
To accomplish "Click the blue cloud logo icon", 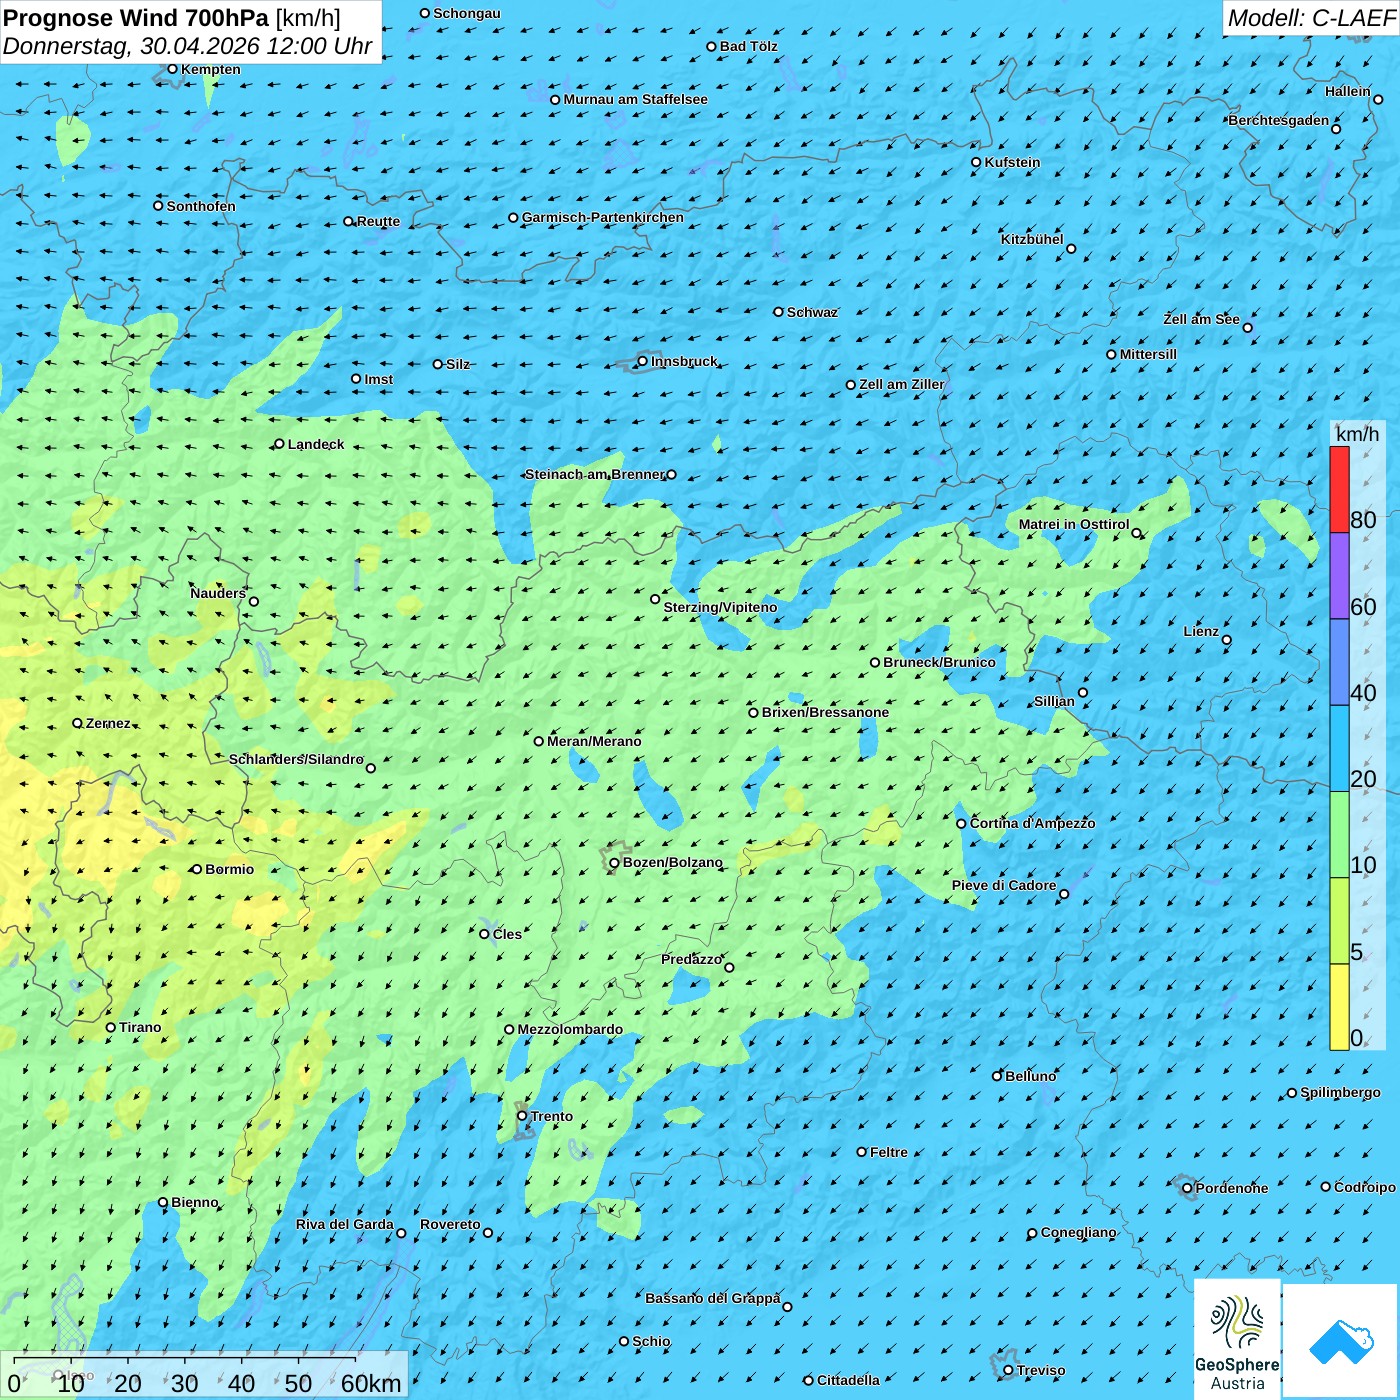I will 1341,1340.
